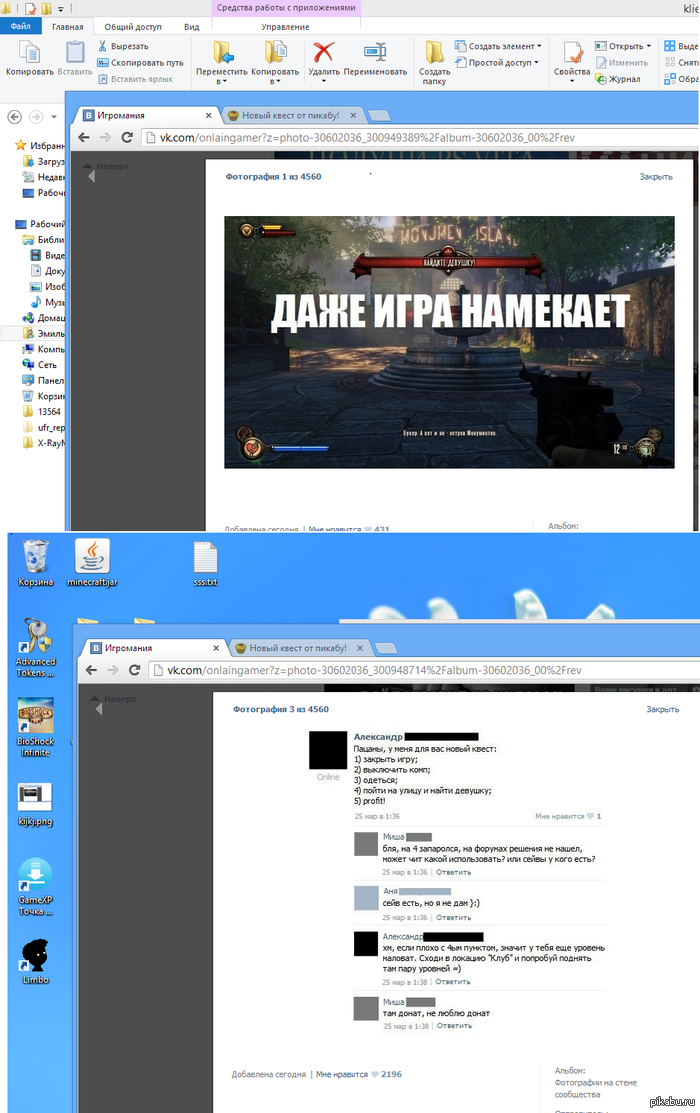Click URL field containing photo-30602036_300948714
Screen dimensions: 700x1113
423,670
